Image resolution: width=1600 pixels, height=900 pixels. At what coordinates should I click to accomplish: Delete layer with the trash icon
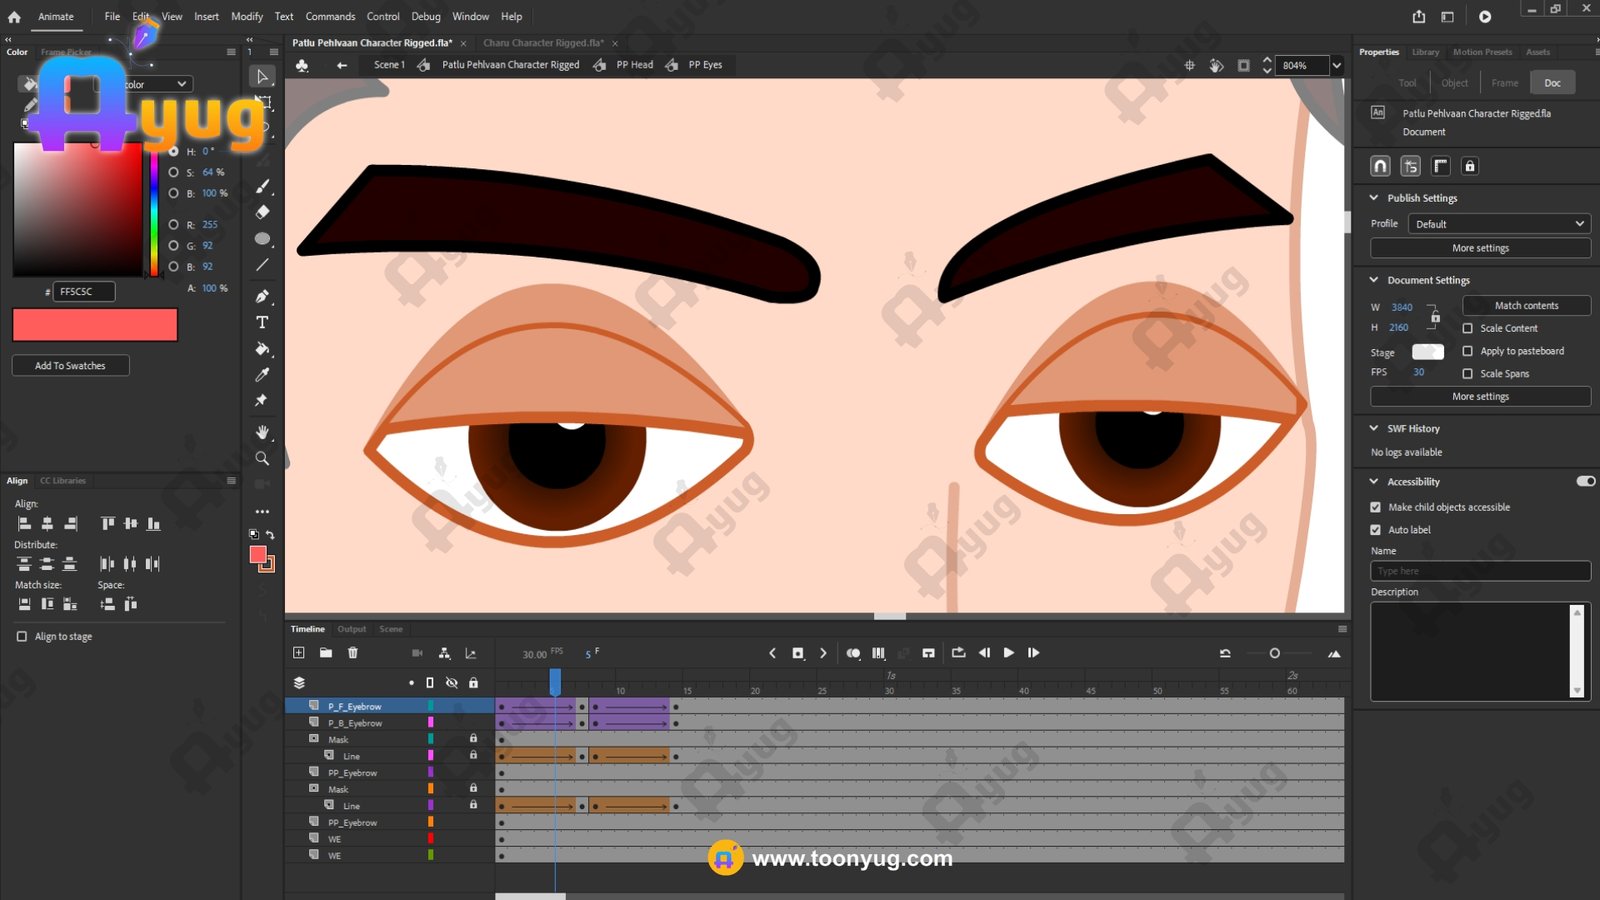click(353, 653)
